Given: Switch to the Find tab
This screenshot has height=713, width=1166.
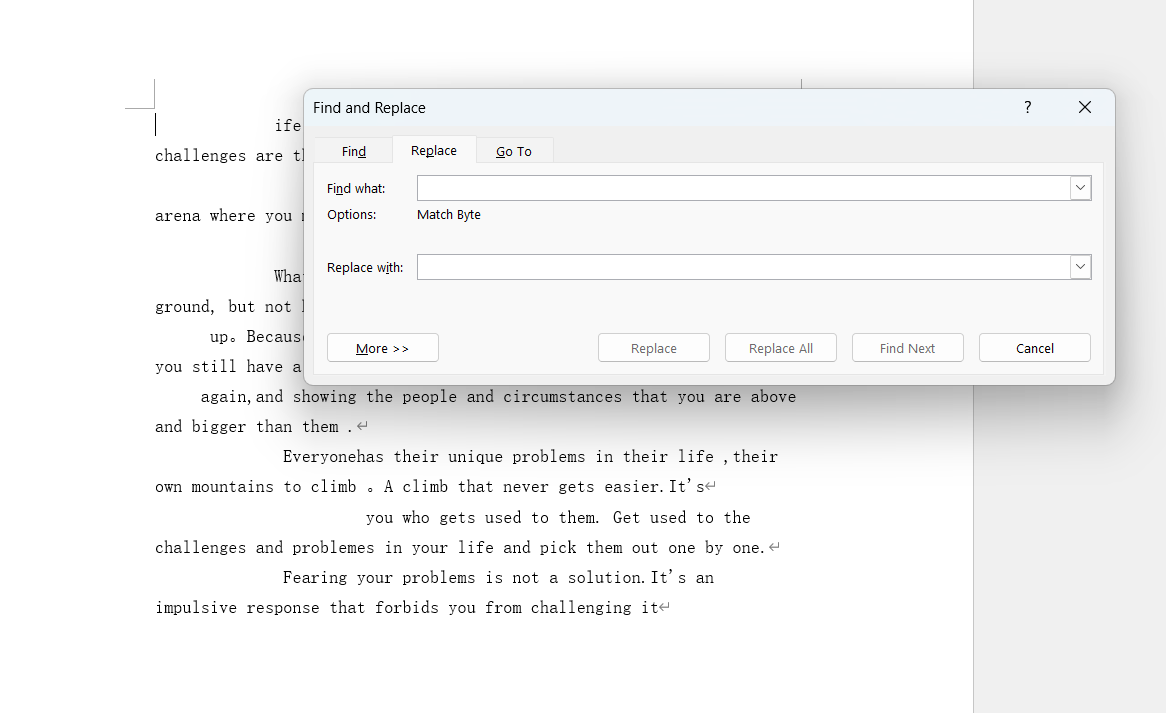Looking at the screenshot, I should point(354,151).
